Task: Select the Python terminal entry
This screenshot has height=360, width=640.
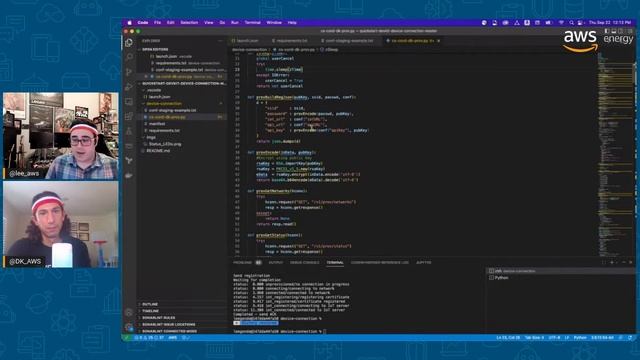Action: (561, 278)
